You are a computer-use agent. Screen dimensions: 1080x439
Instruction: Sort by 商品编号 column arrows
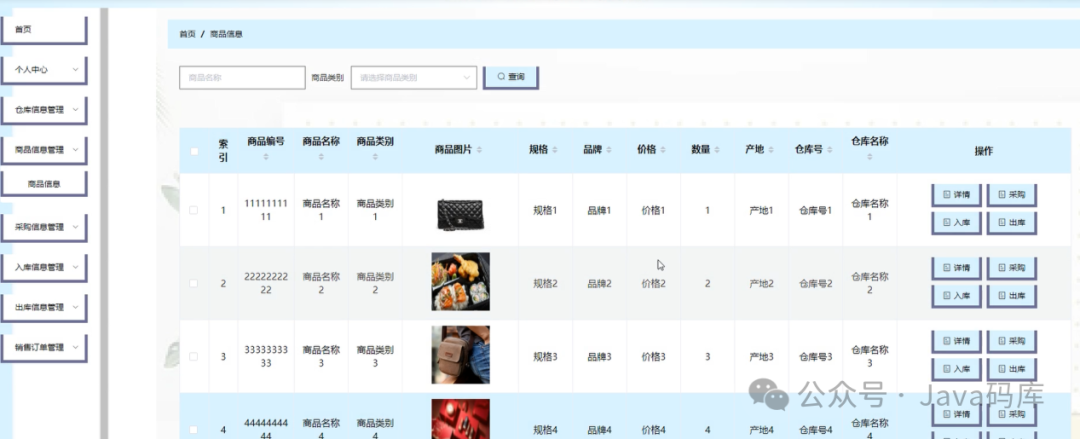[266, 157]
